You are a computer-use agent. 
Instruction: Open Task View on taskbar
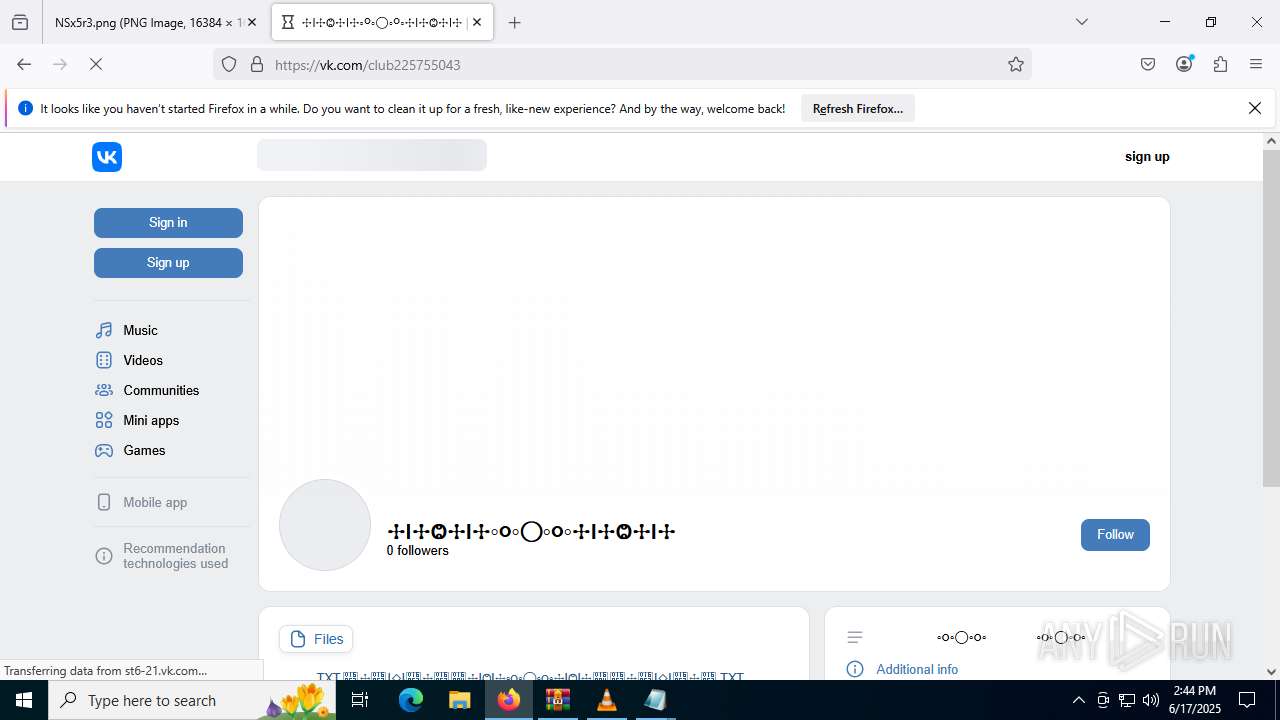pyautogui.click(x=361, y=700)
